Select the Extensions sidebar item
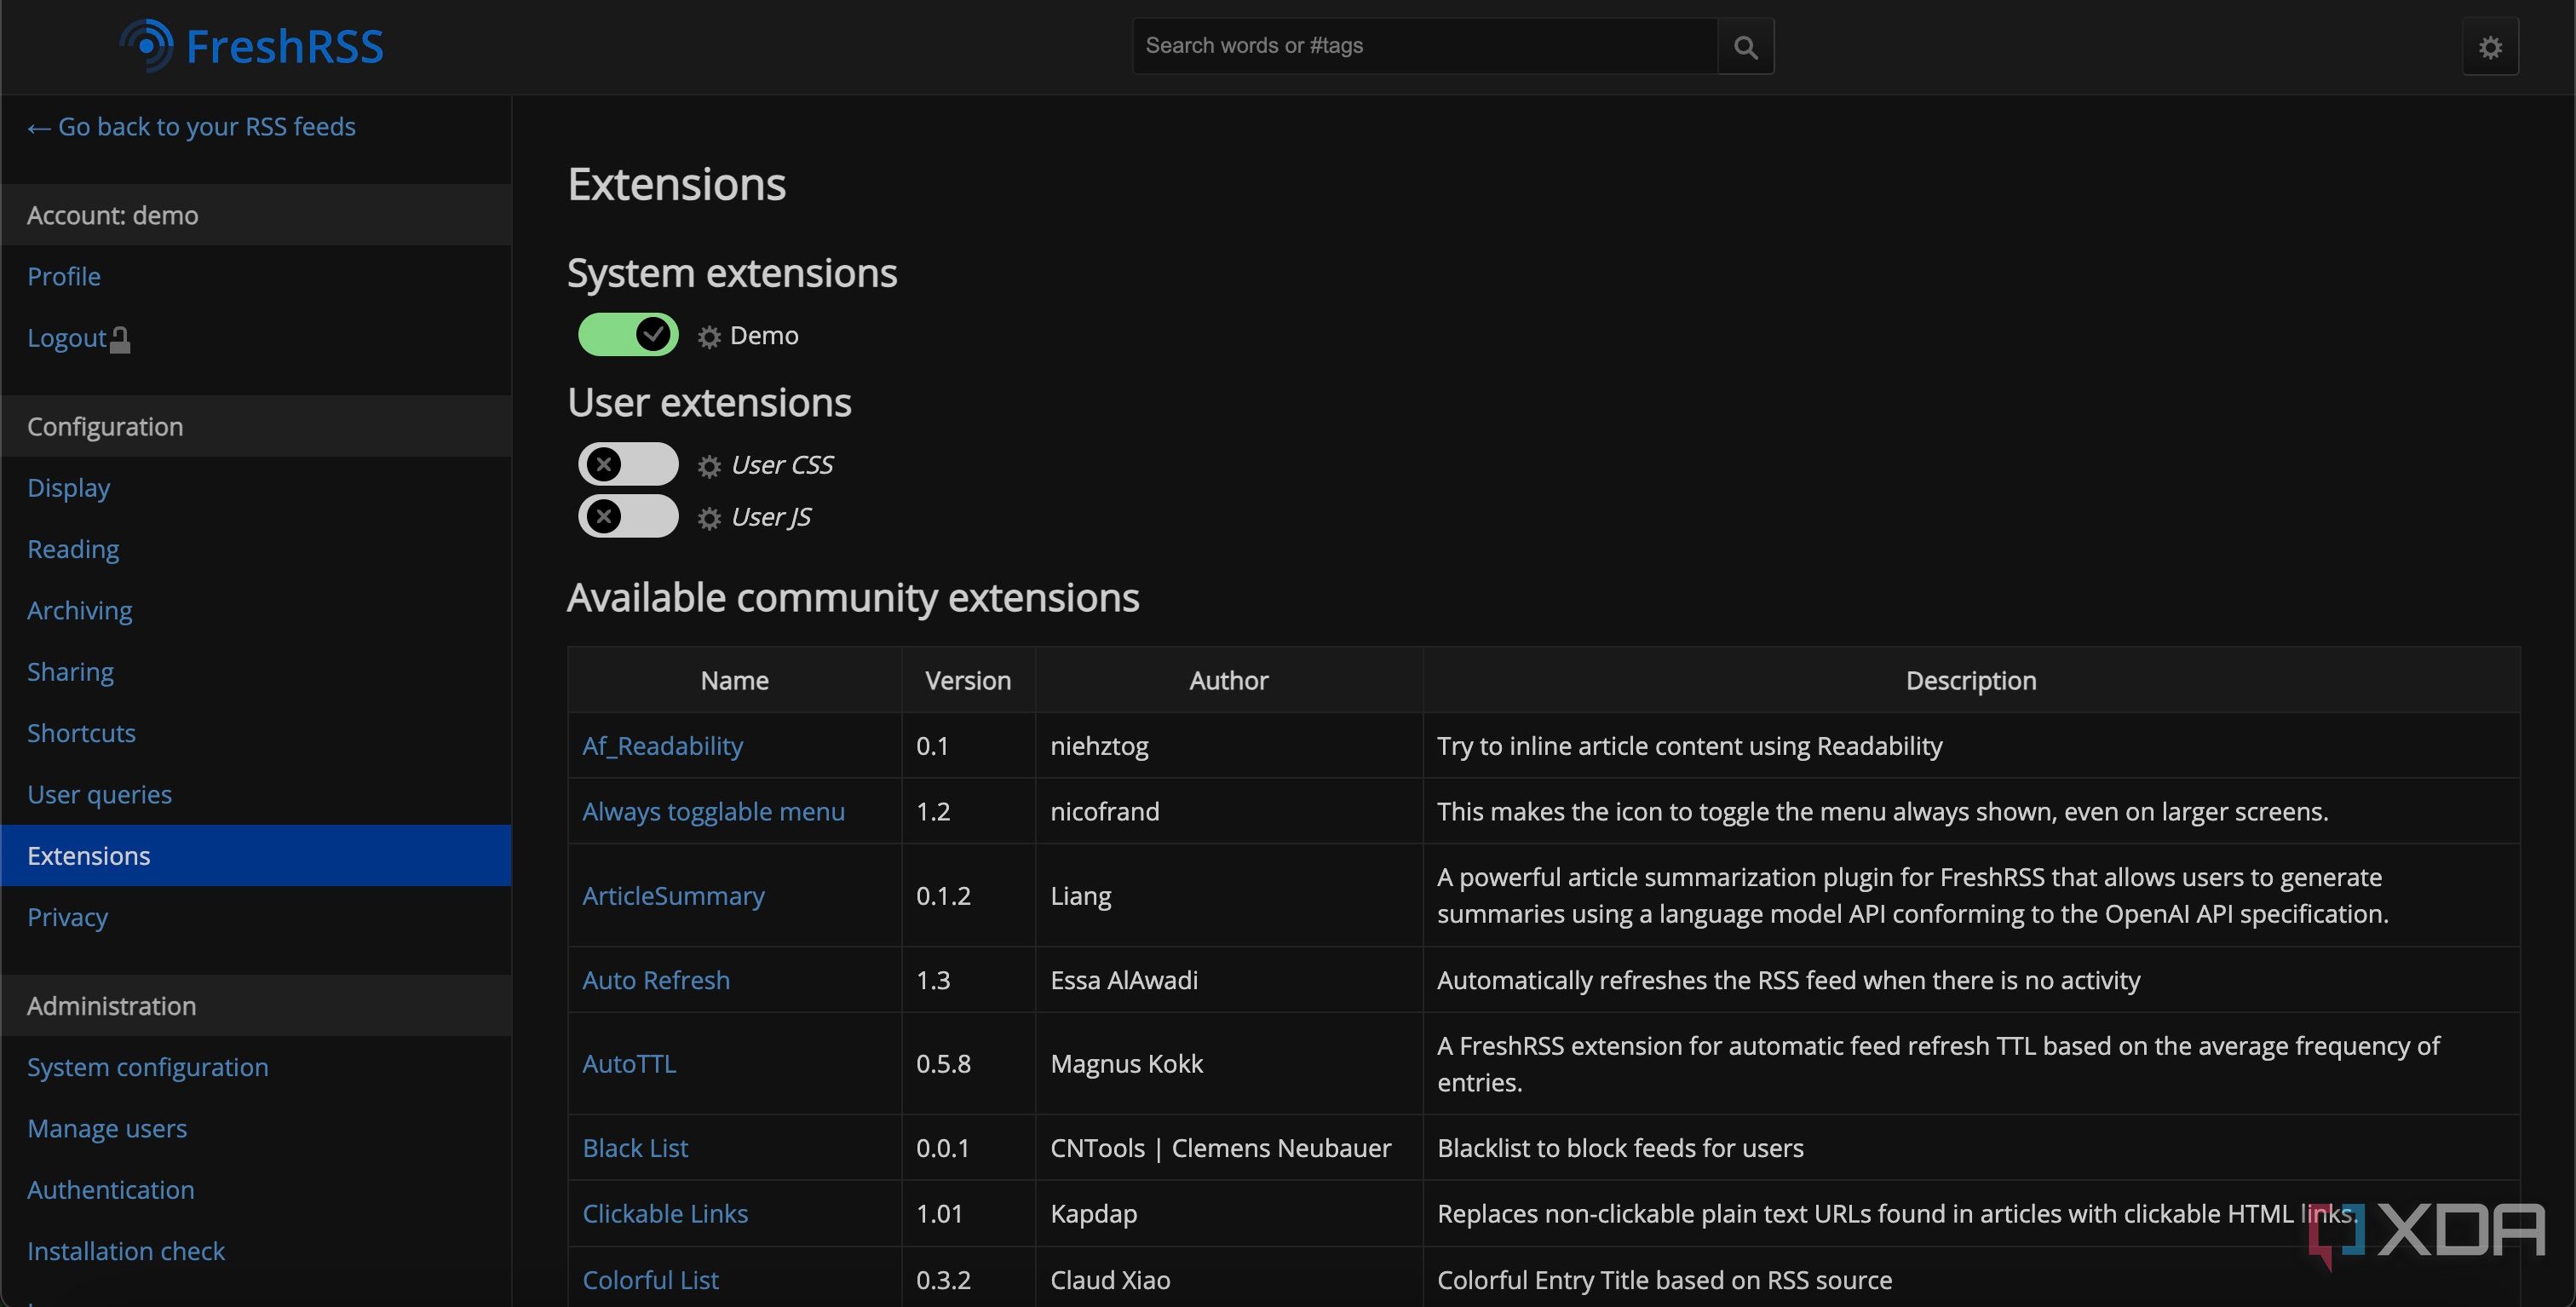 256,856
